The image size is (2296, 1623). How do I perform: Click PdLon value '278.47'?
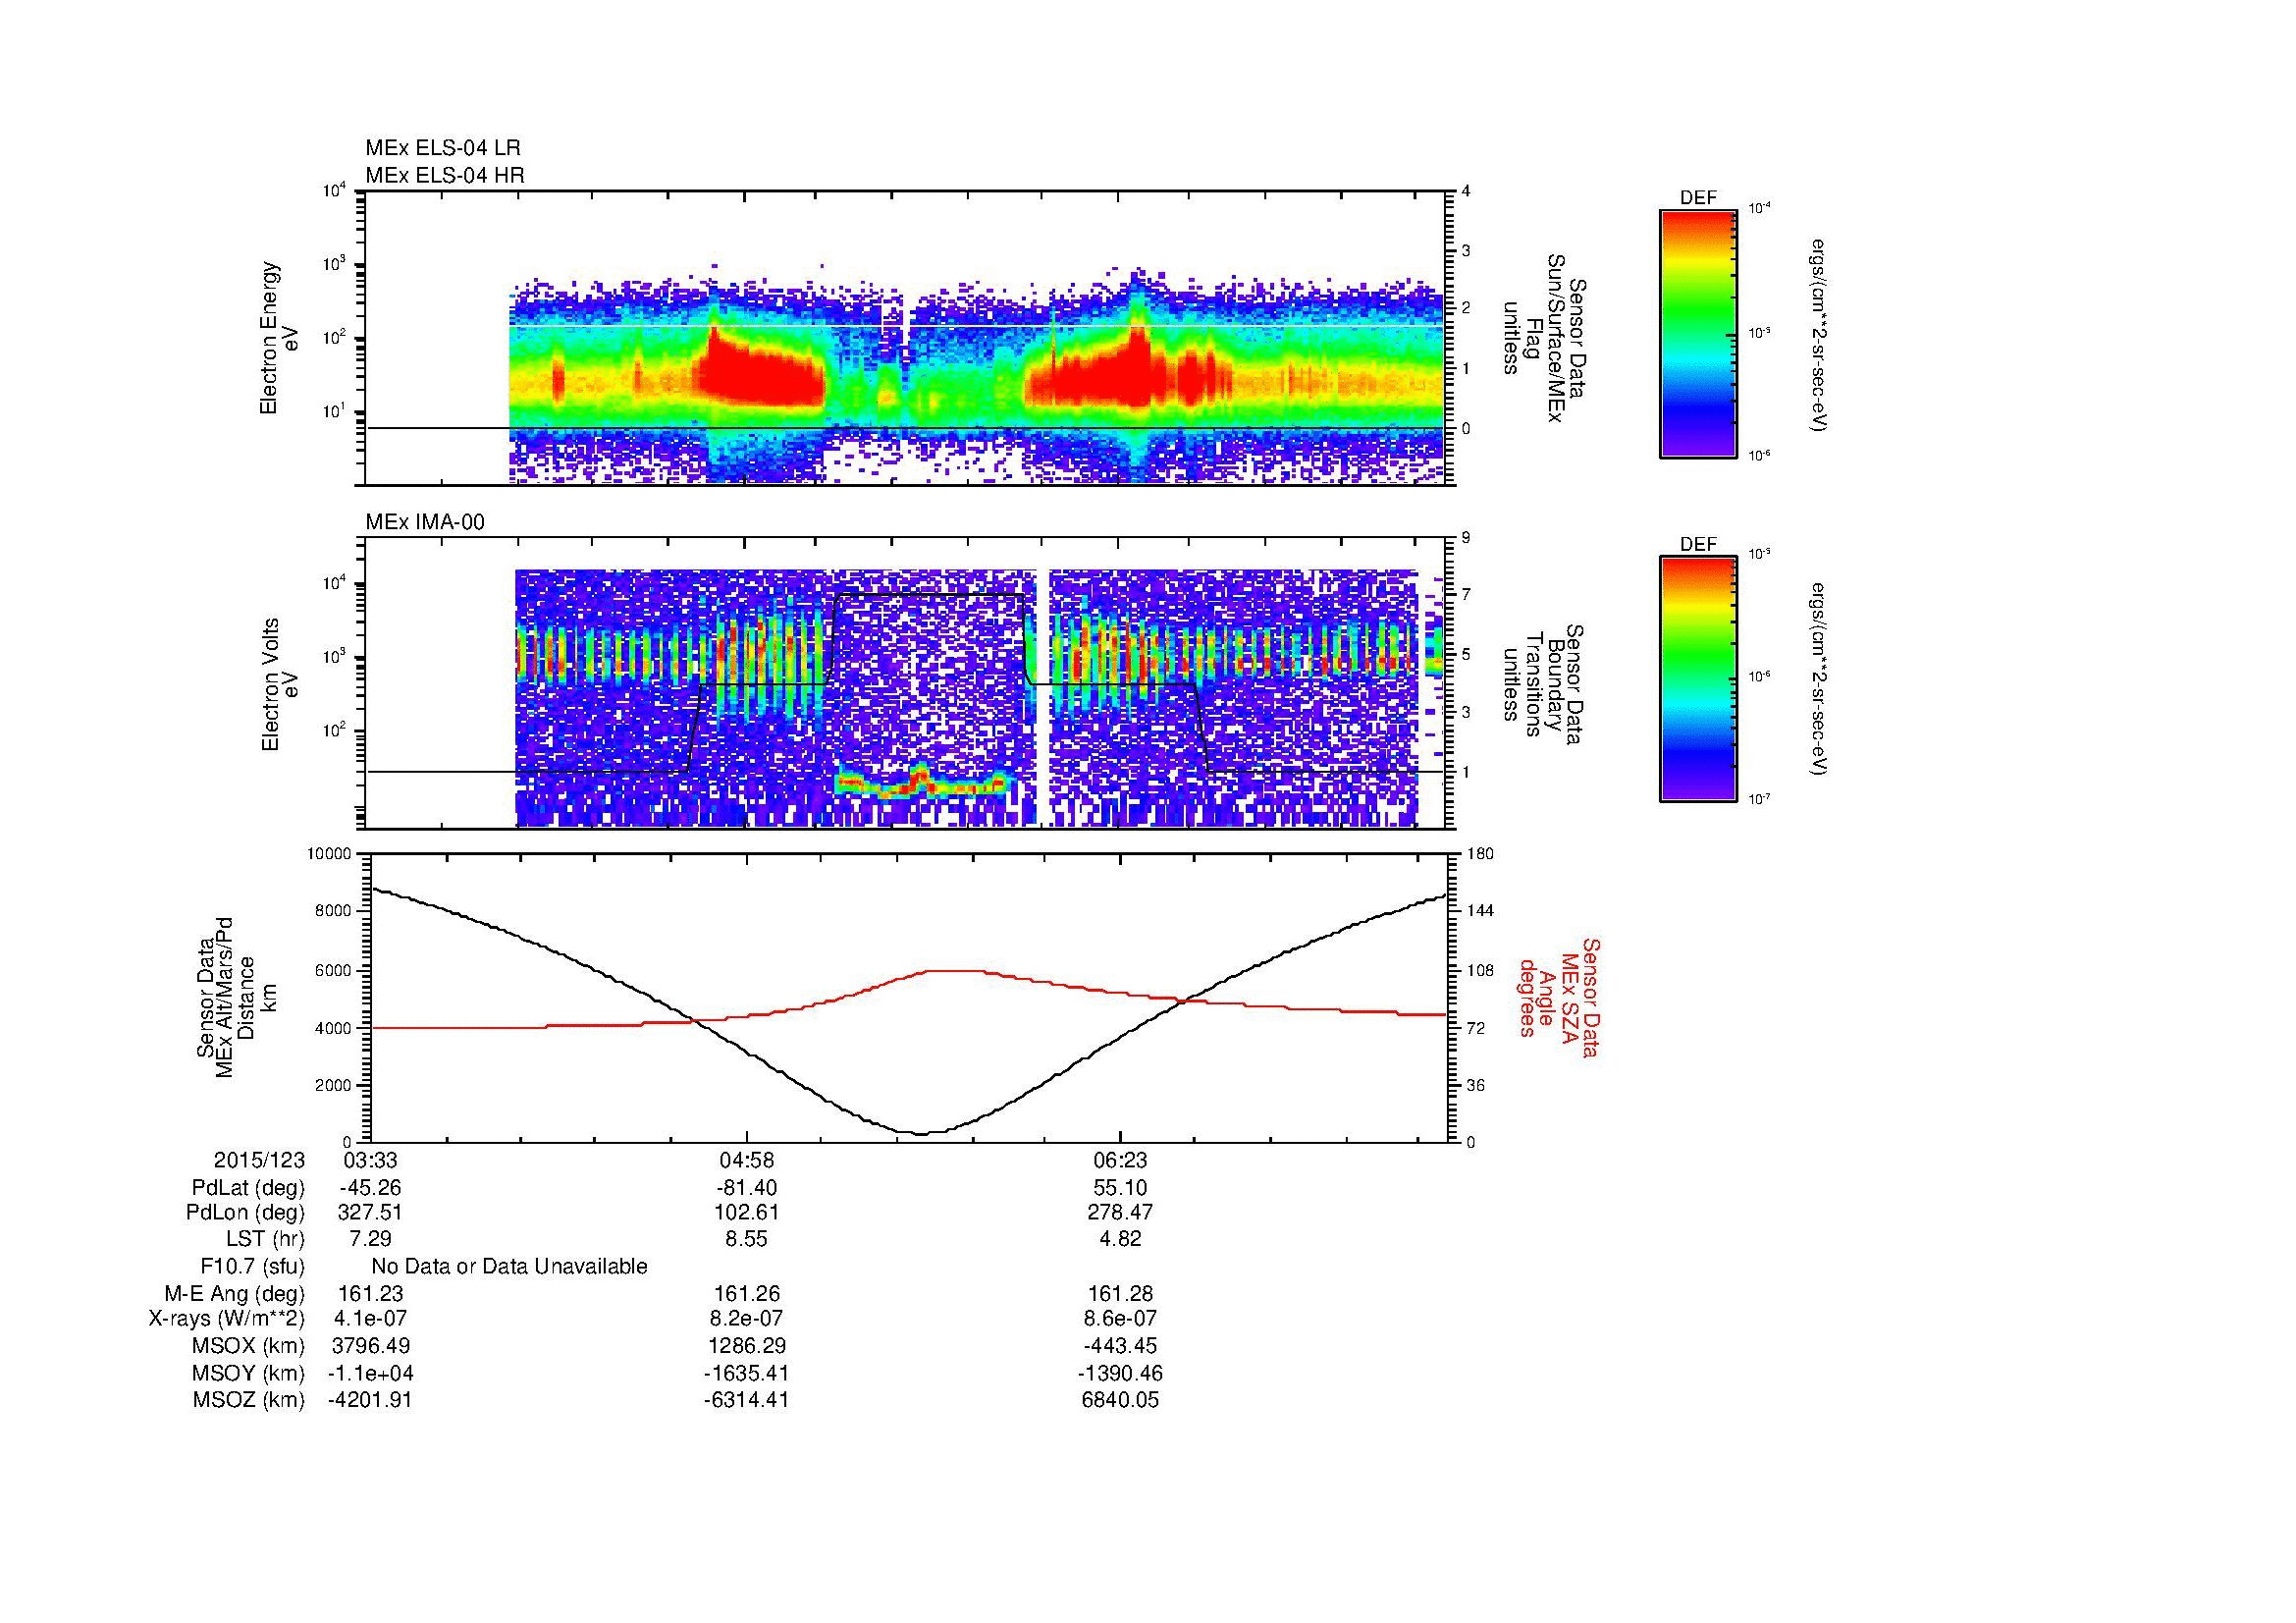tap(1121, 1213)
